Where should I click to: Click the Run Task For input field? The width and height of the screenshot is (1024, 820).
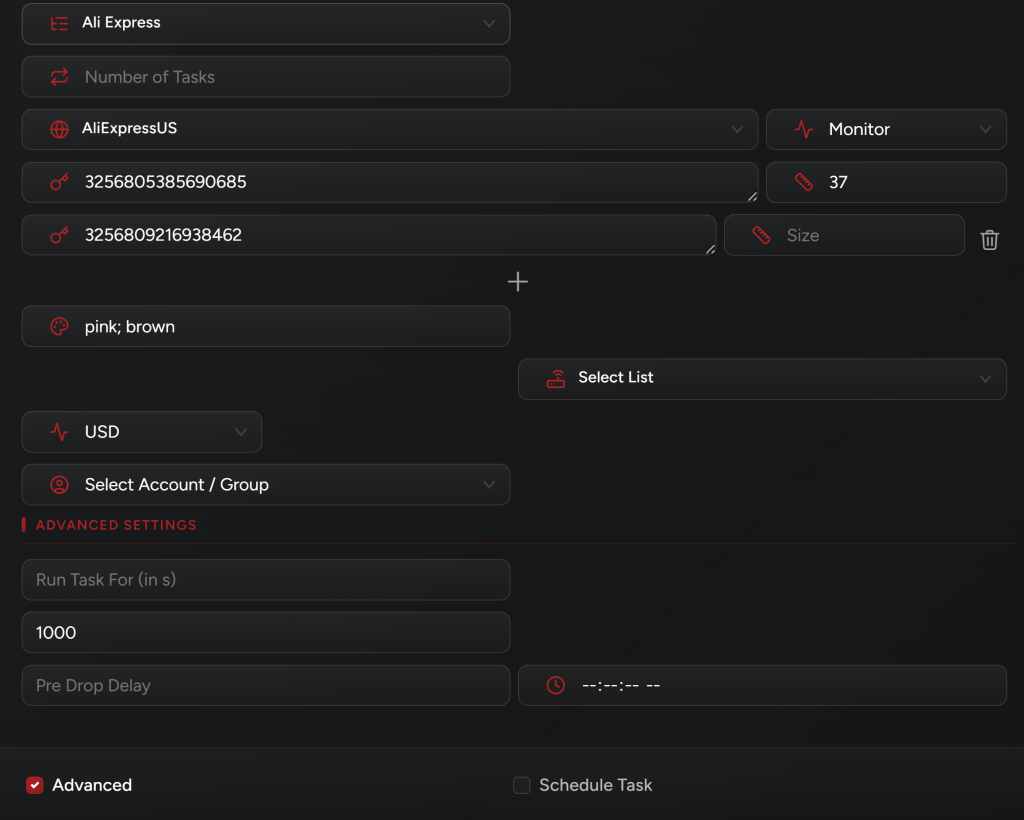point(266,580)
